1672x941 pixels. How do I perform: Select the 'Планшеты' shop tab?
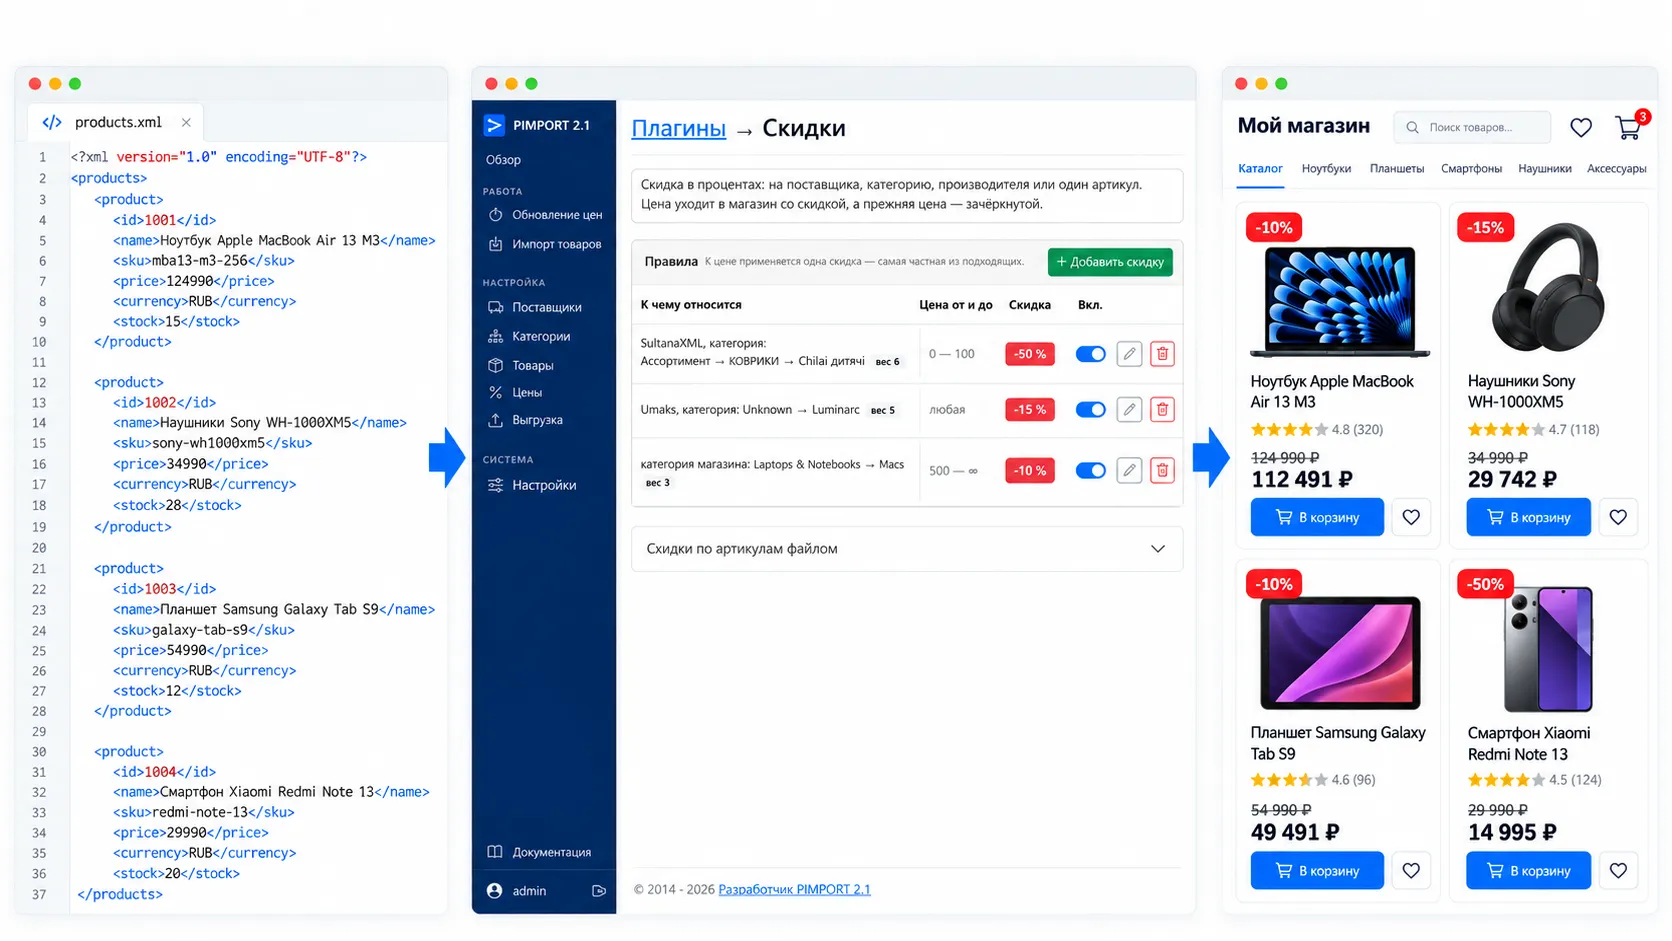tap(1397, 168)
